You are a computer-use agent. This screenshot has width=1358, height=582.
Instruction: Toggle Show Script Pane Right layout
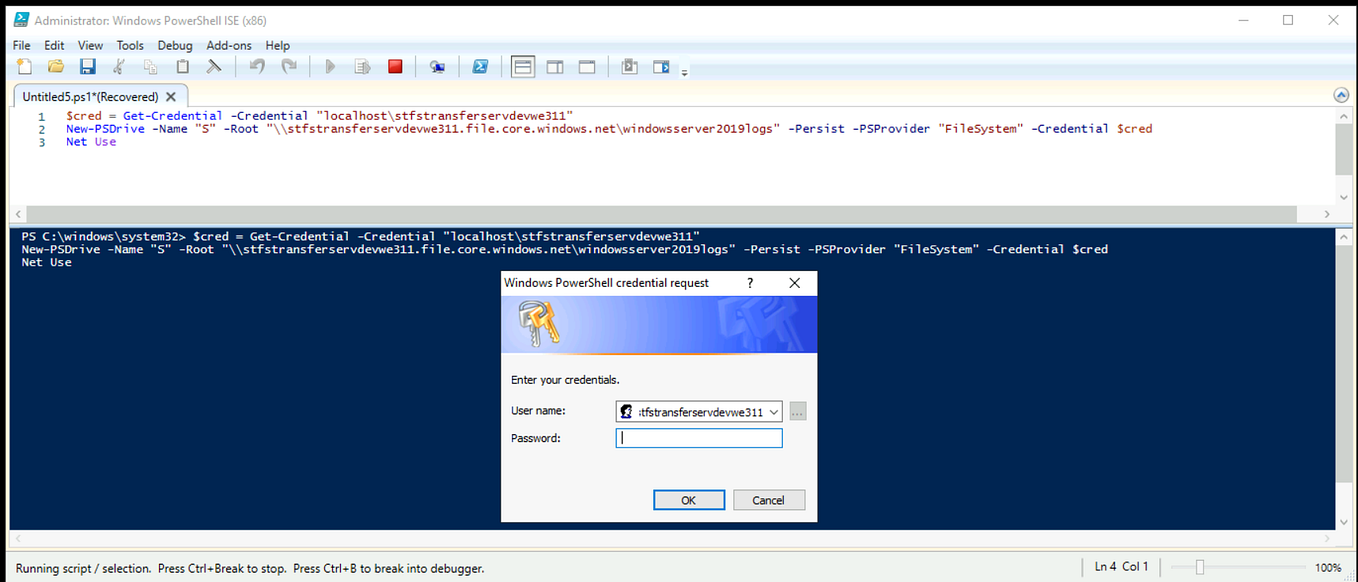555,66
